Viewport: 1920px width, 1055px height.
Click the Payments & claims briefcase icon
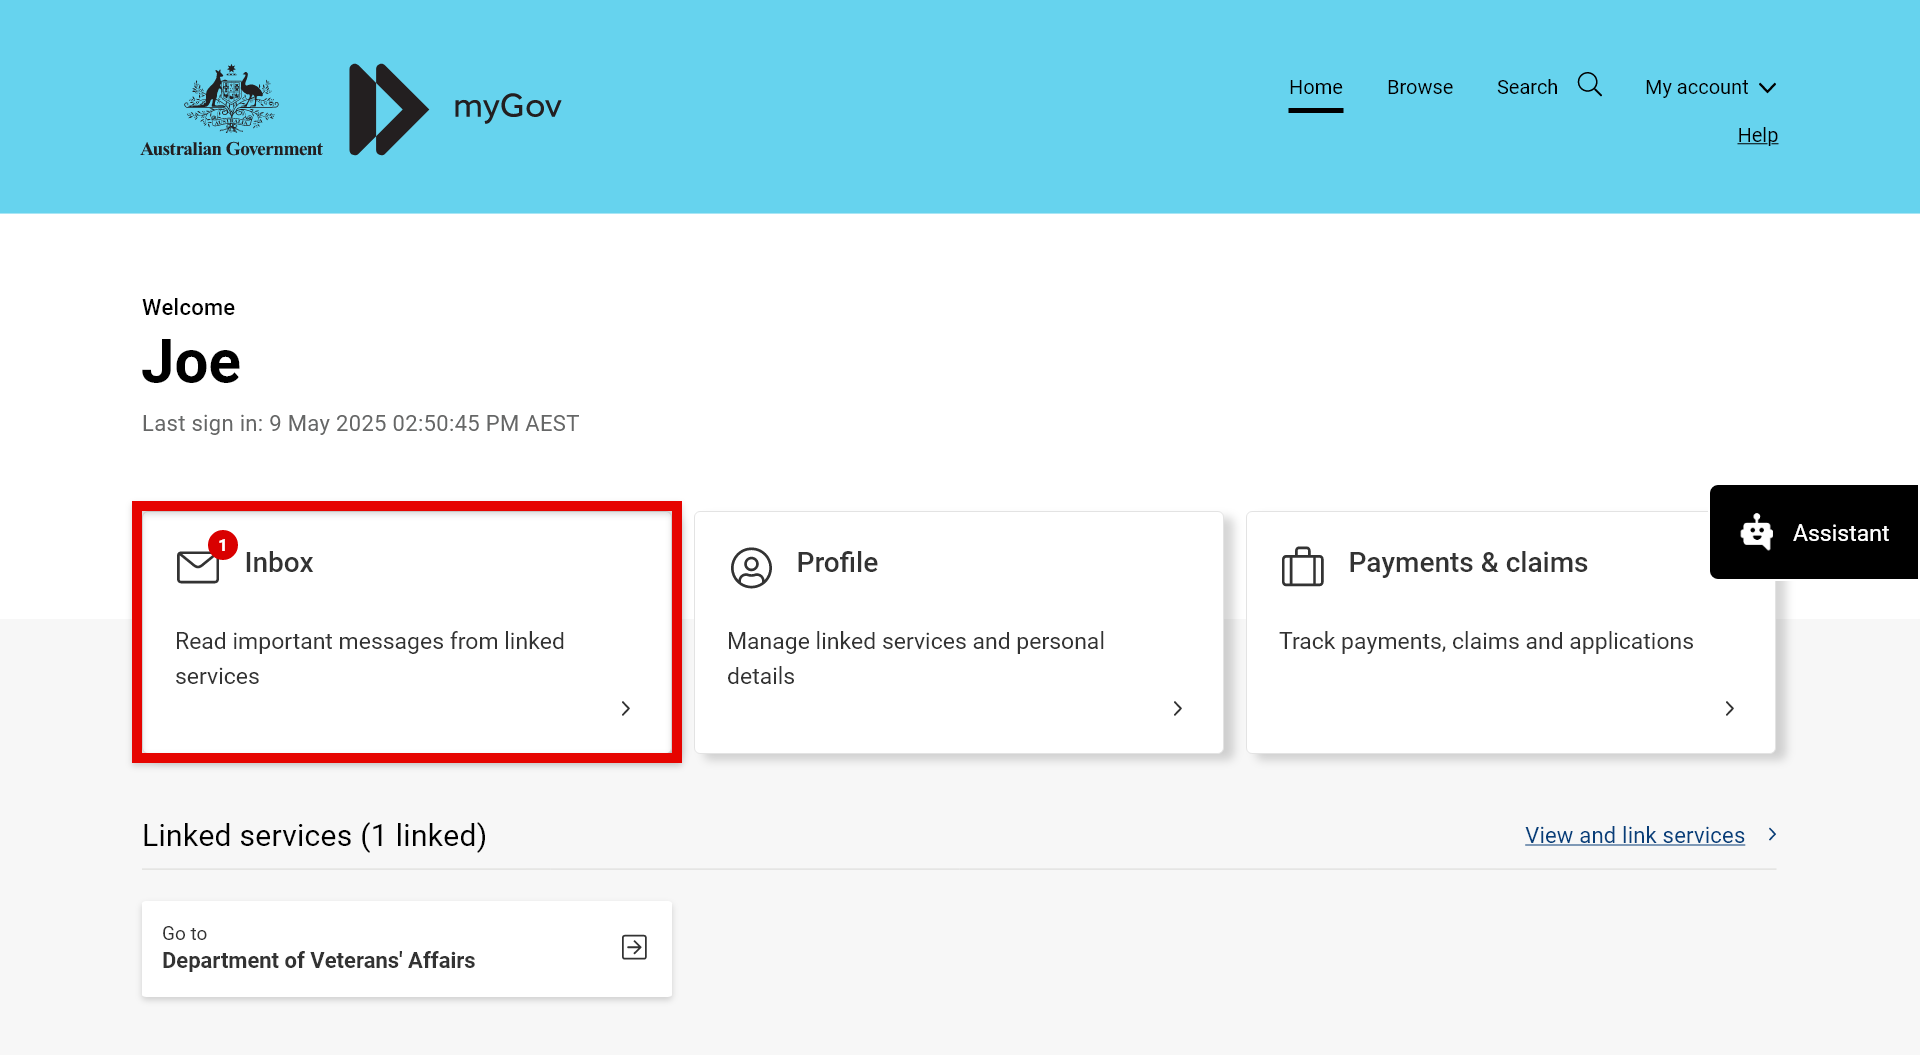click(x=1303, y=566)
